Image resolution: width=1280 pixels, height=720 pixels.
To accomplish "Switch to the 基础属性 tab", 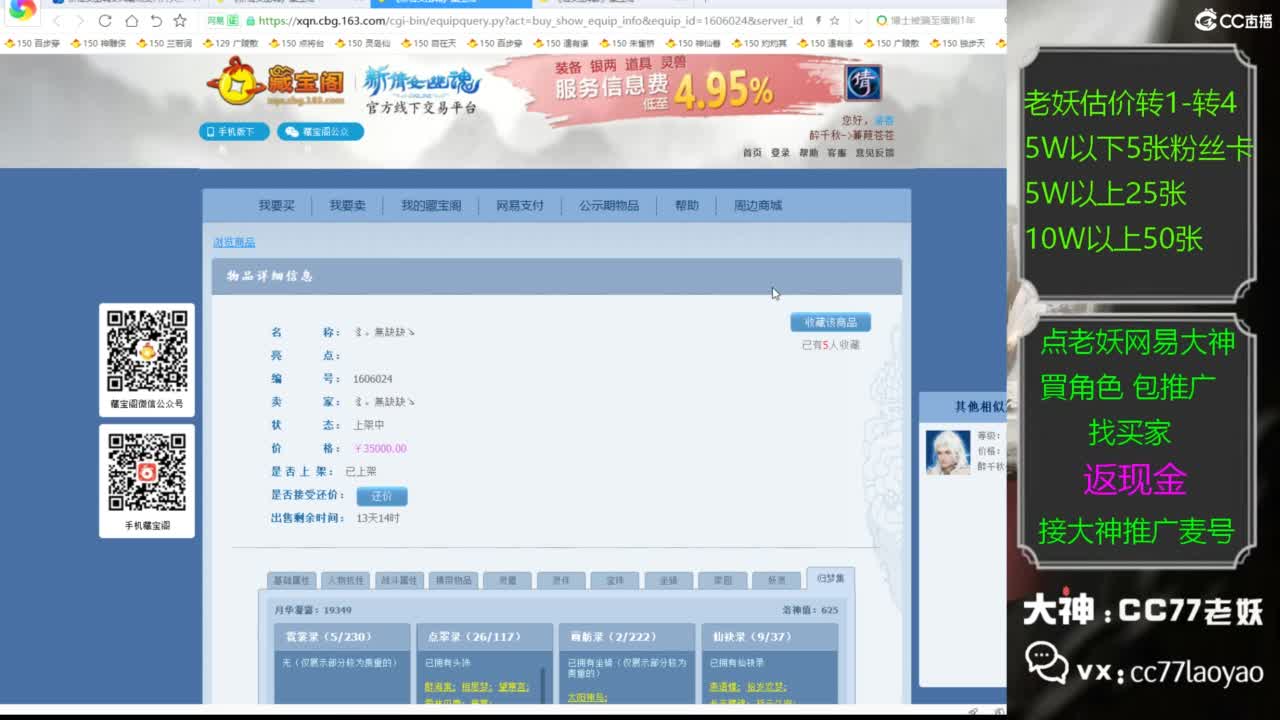I will (x=292, y=580).
